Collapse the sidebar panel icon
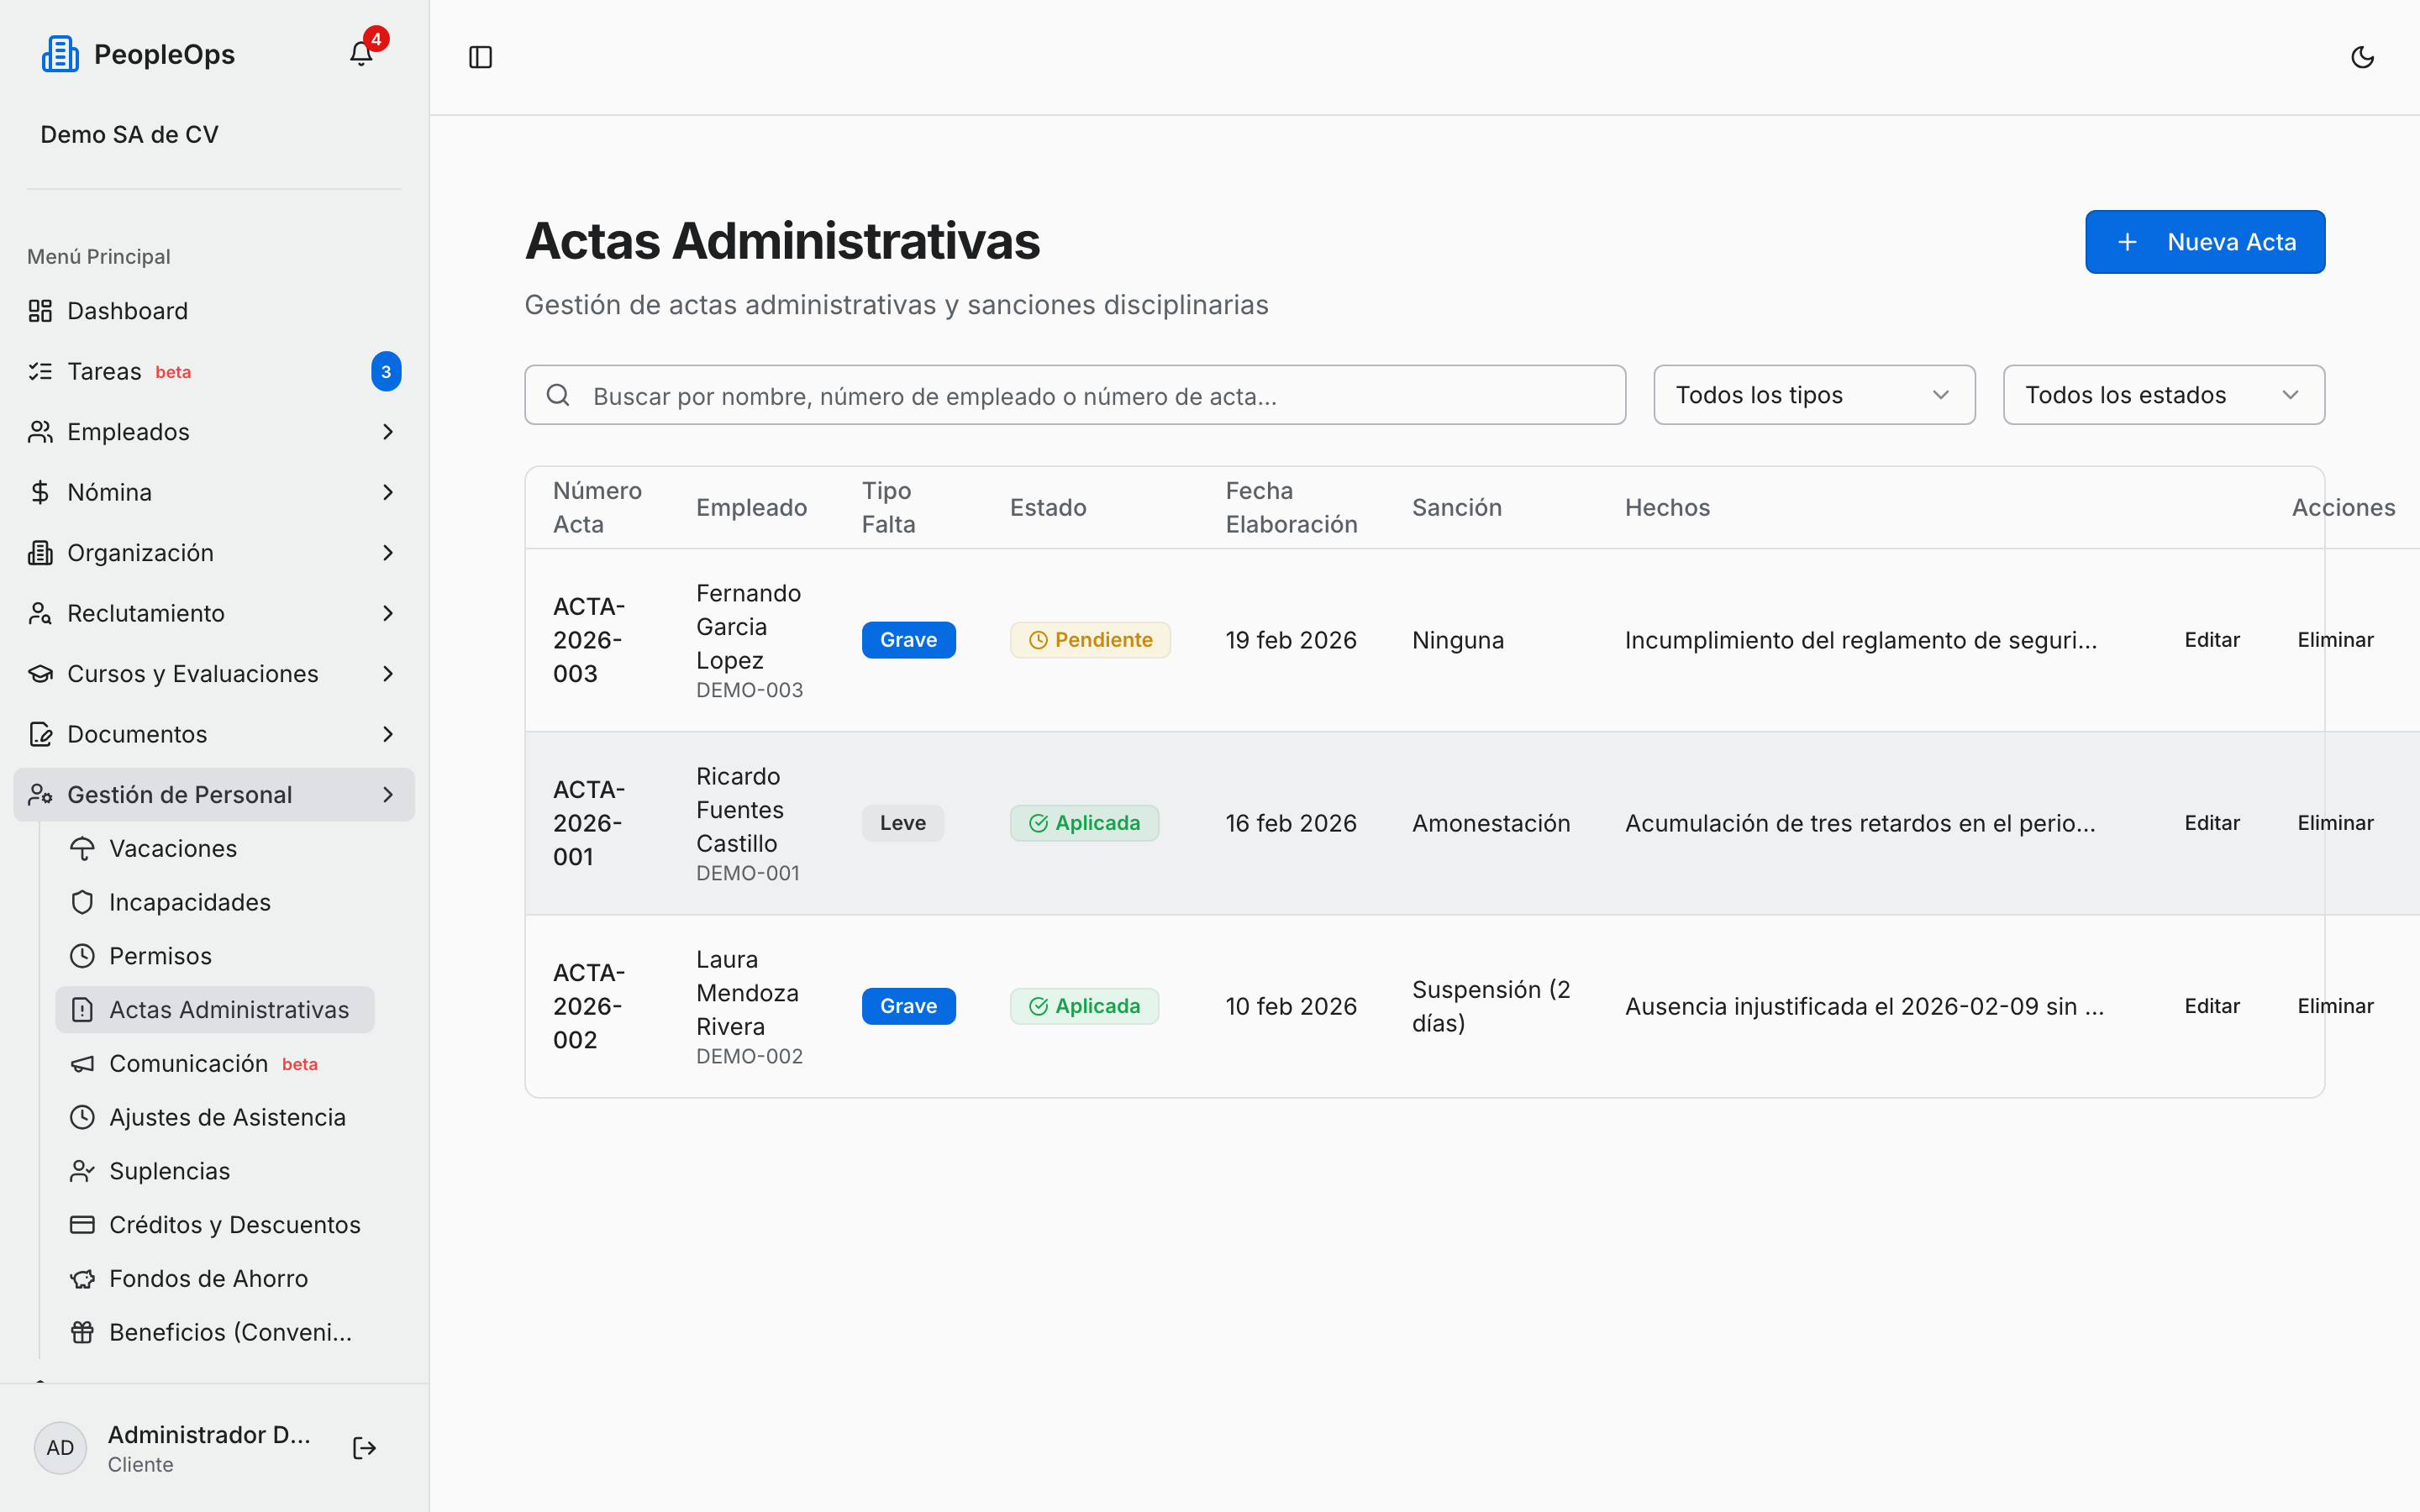2420x1512 pixels. point(481,57)
